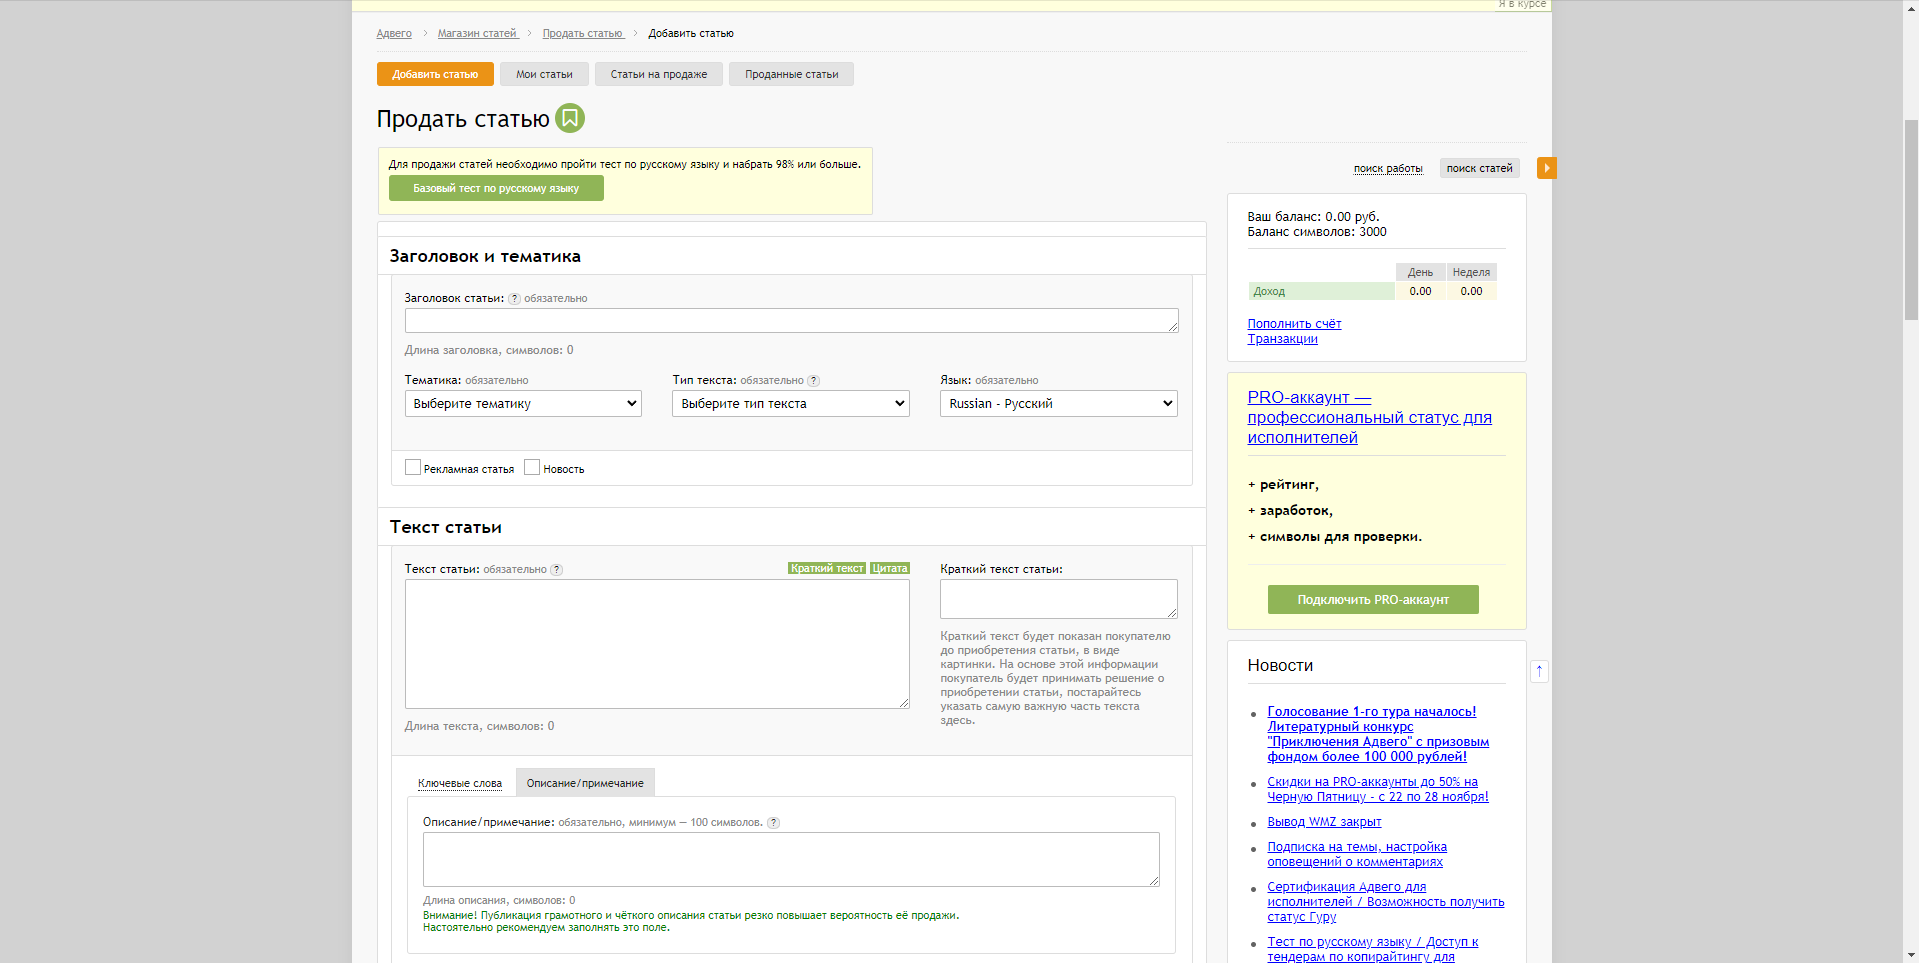1919x963 pixels.
Task: Select the Описание/примечание tab
Action: [585, 783]
